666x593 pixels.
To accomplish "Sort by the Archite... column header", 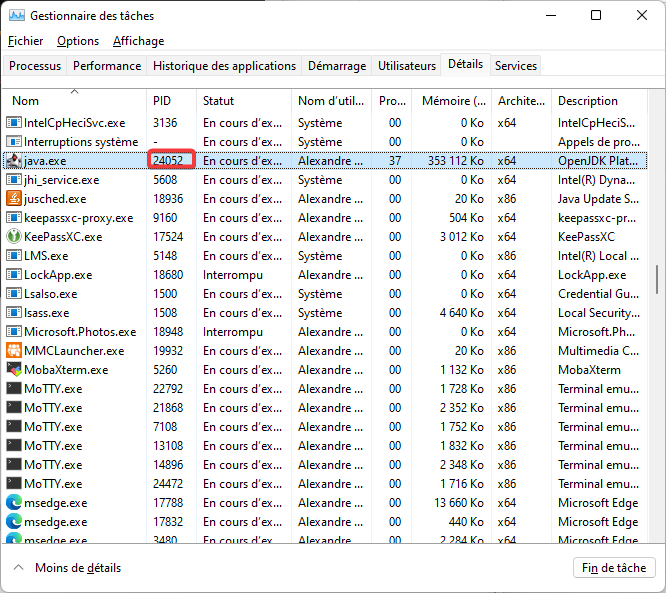I will point(521,101).
